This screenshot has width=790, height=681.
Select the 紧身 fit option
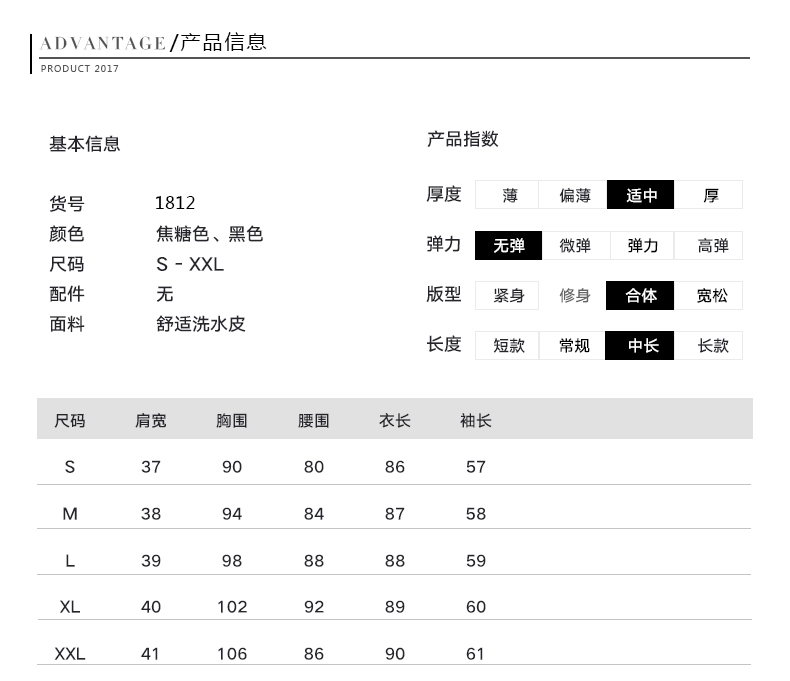508,295
